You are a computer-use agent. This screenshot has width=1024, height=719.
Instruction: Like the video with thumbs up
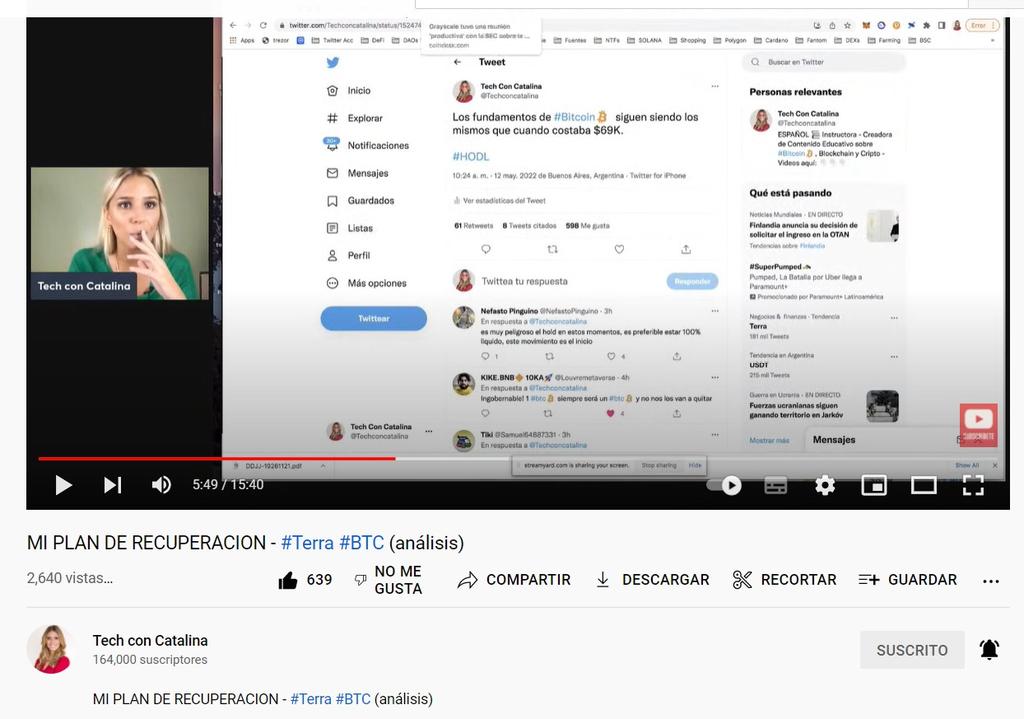tap(305, 580)
